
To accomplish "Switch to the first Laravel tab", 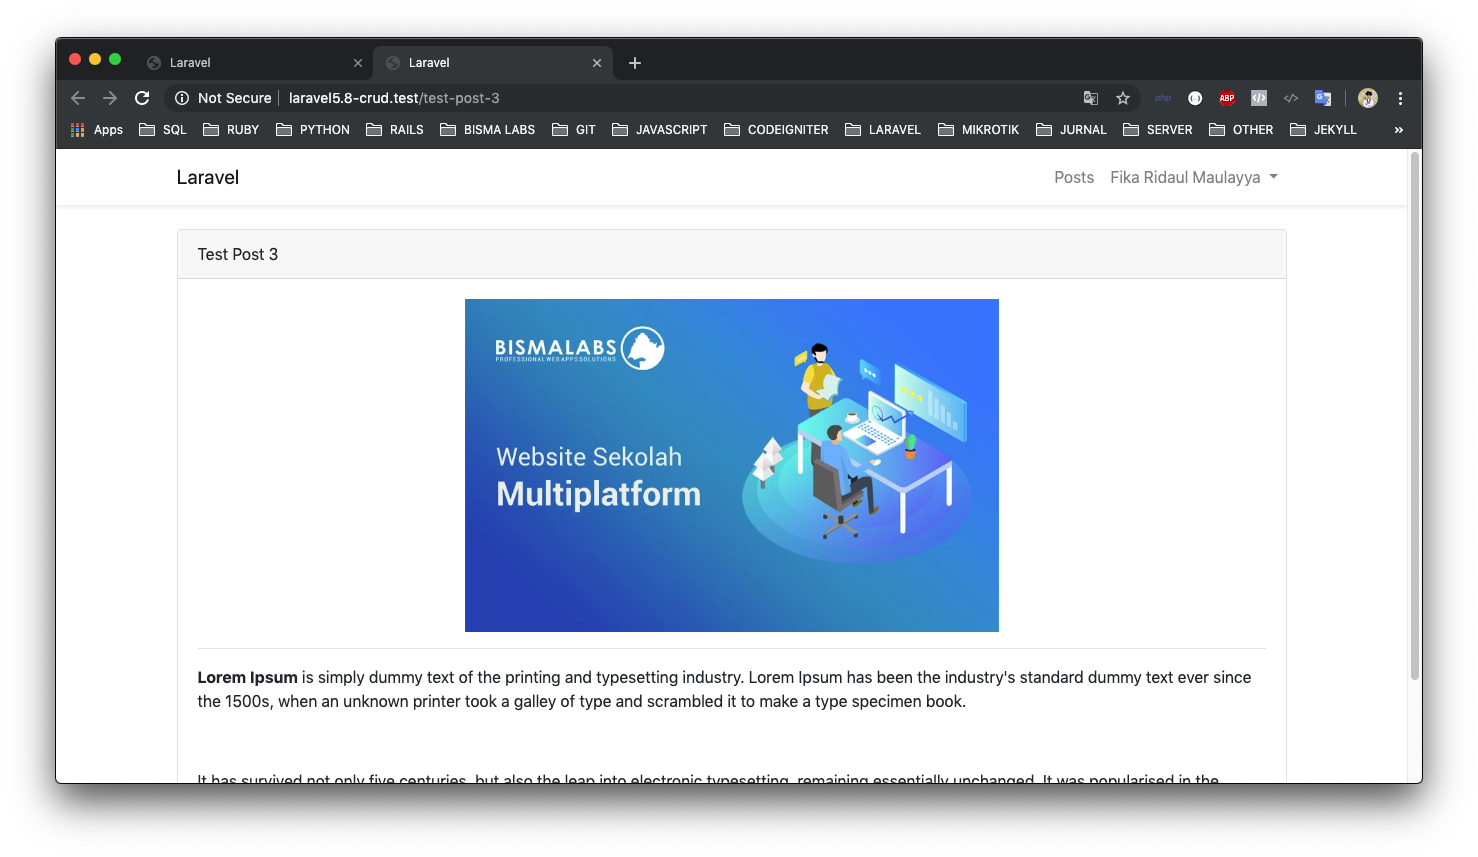I will (x=254, y=63).
